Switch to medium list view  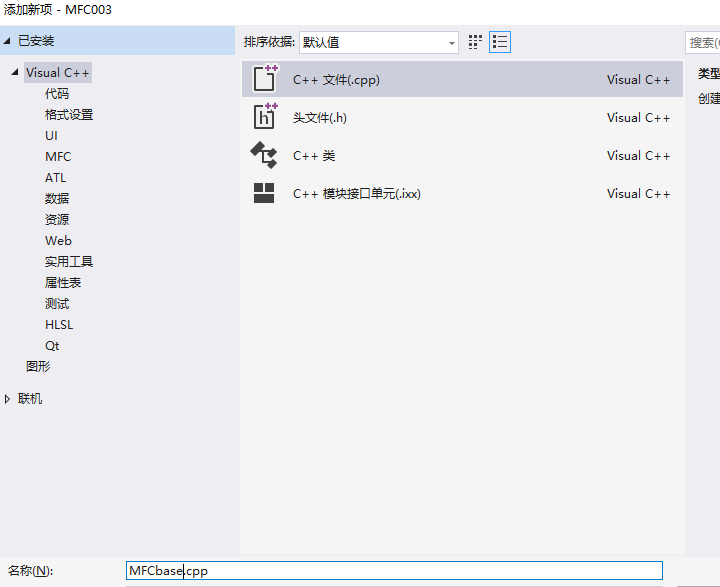click(x=500, y=42)
